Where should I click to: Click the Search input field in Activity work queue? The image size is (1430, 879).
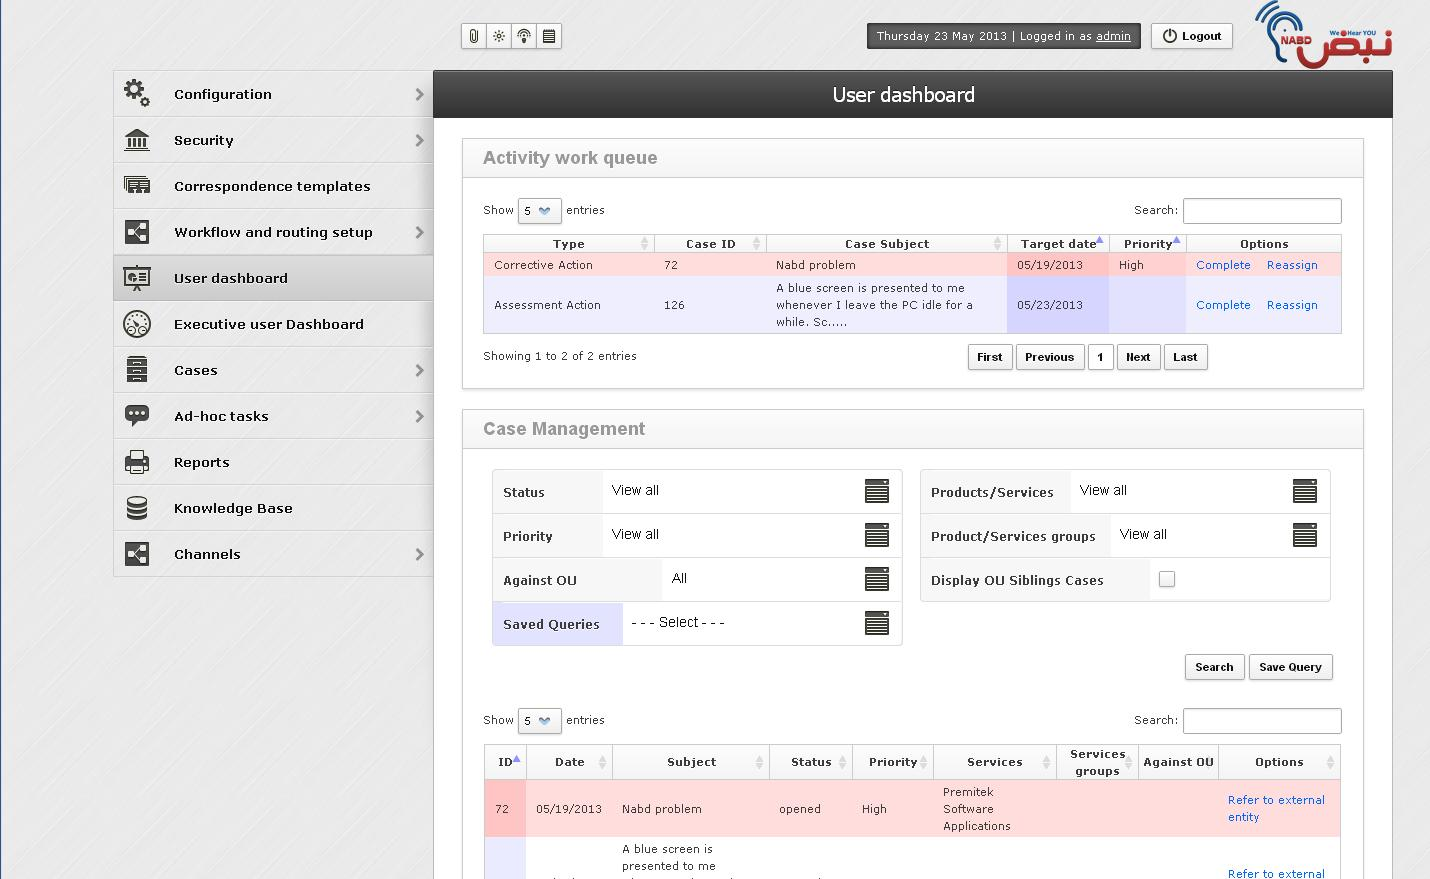[x=1262, y=210]
